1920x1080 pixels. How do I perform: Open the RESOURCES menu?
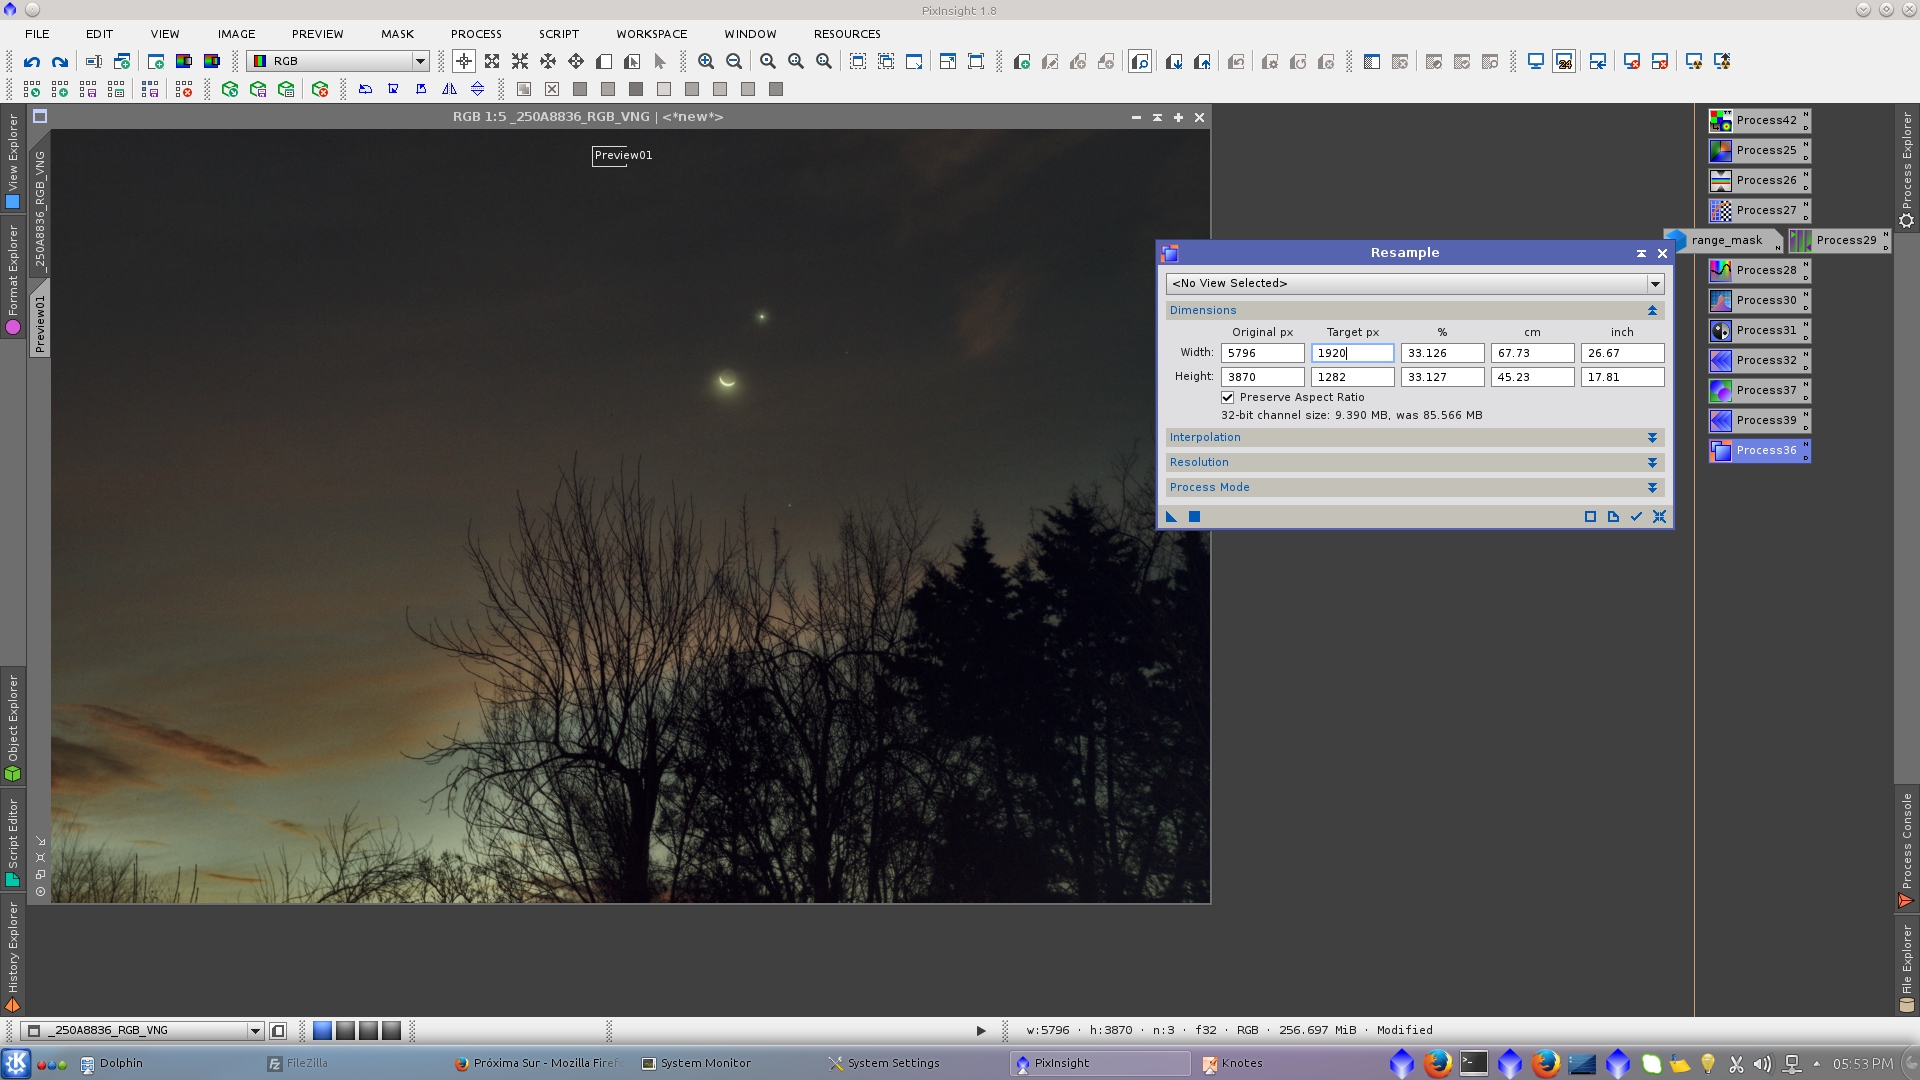(x=847, y=34)
